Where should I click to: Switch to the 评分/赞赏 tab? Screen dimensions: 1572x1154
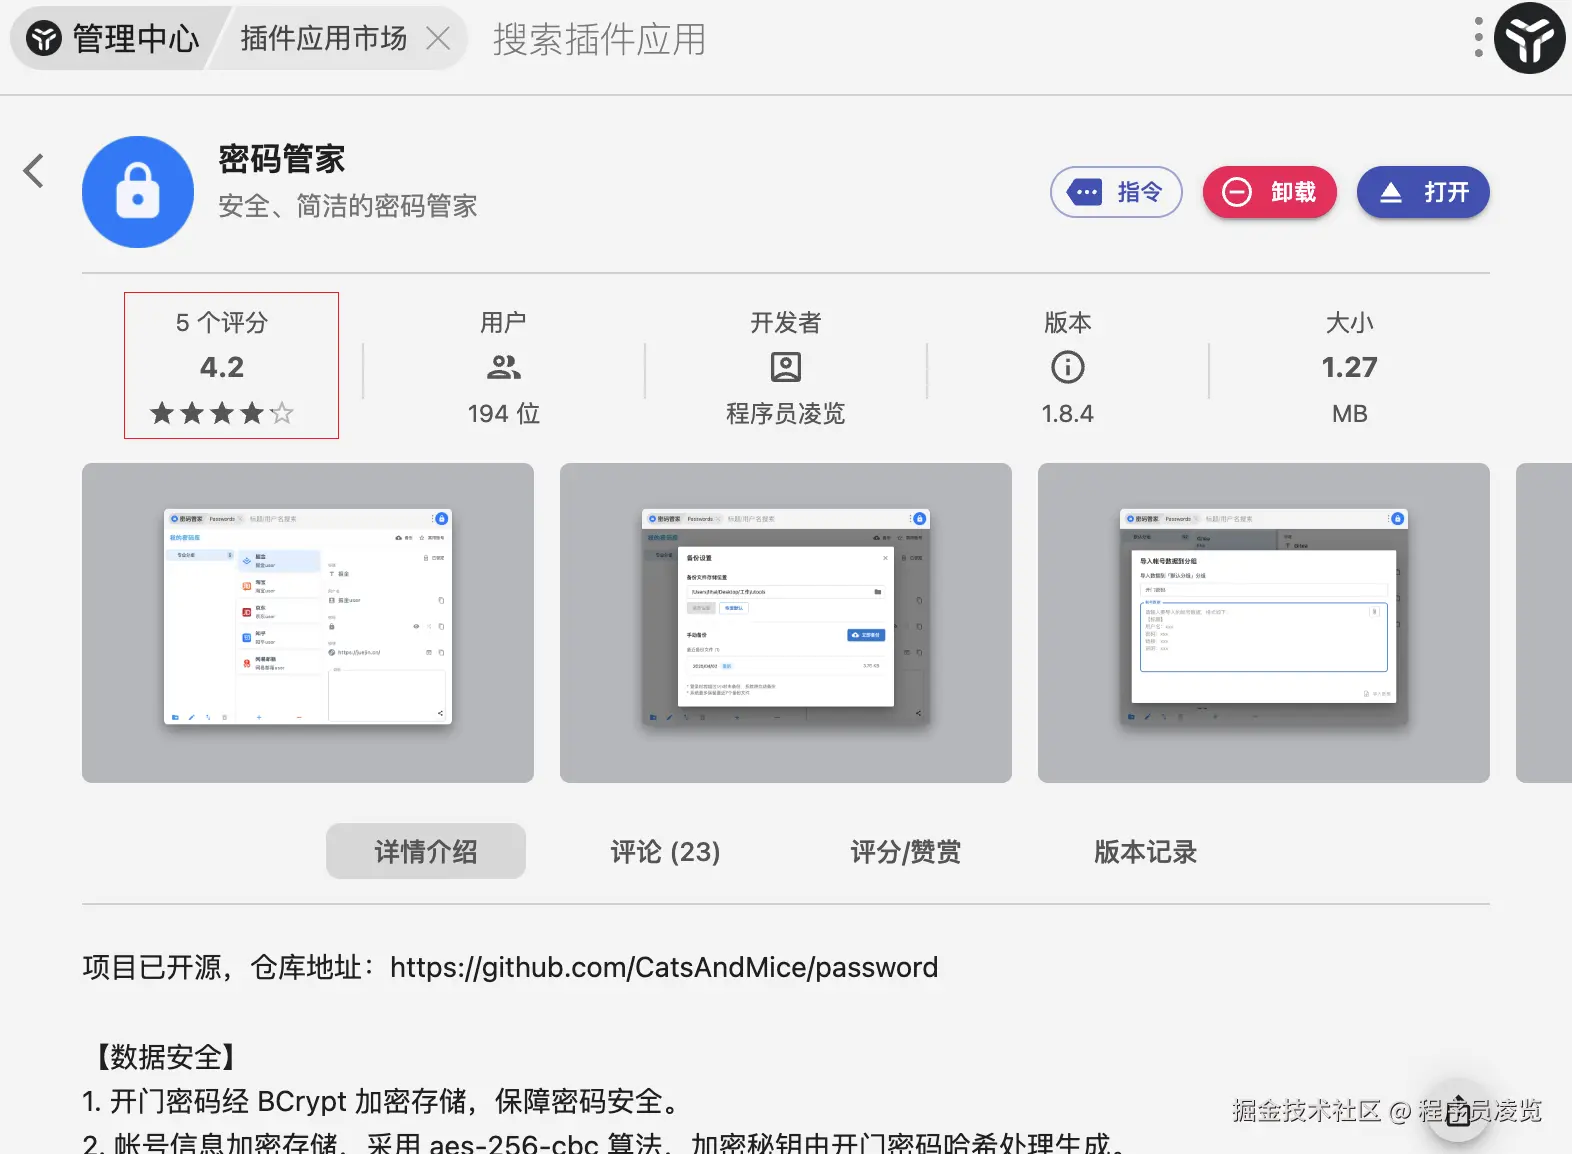905,852
